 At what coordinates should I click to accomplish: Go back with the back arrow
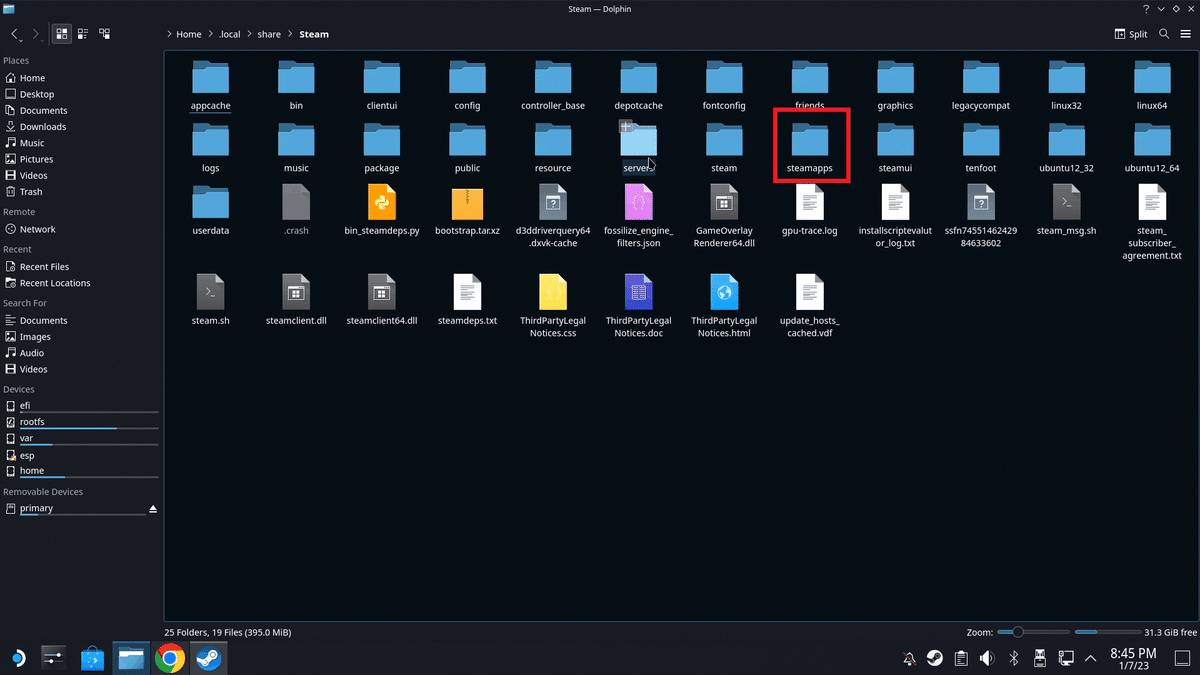tap(16, 34)
